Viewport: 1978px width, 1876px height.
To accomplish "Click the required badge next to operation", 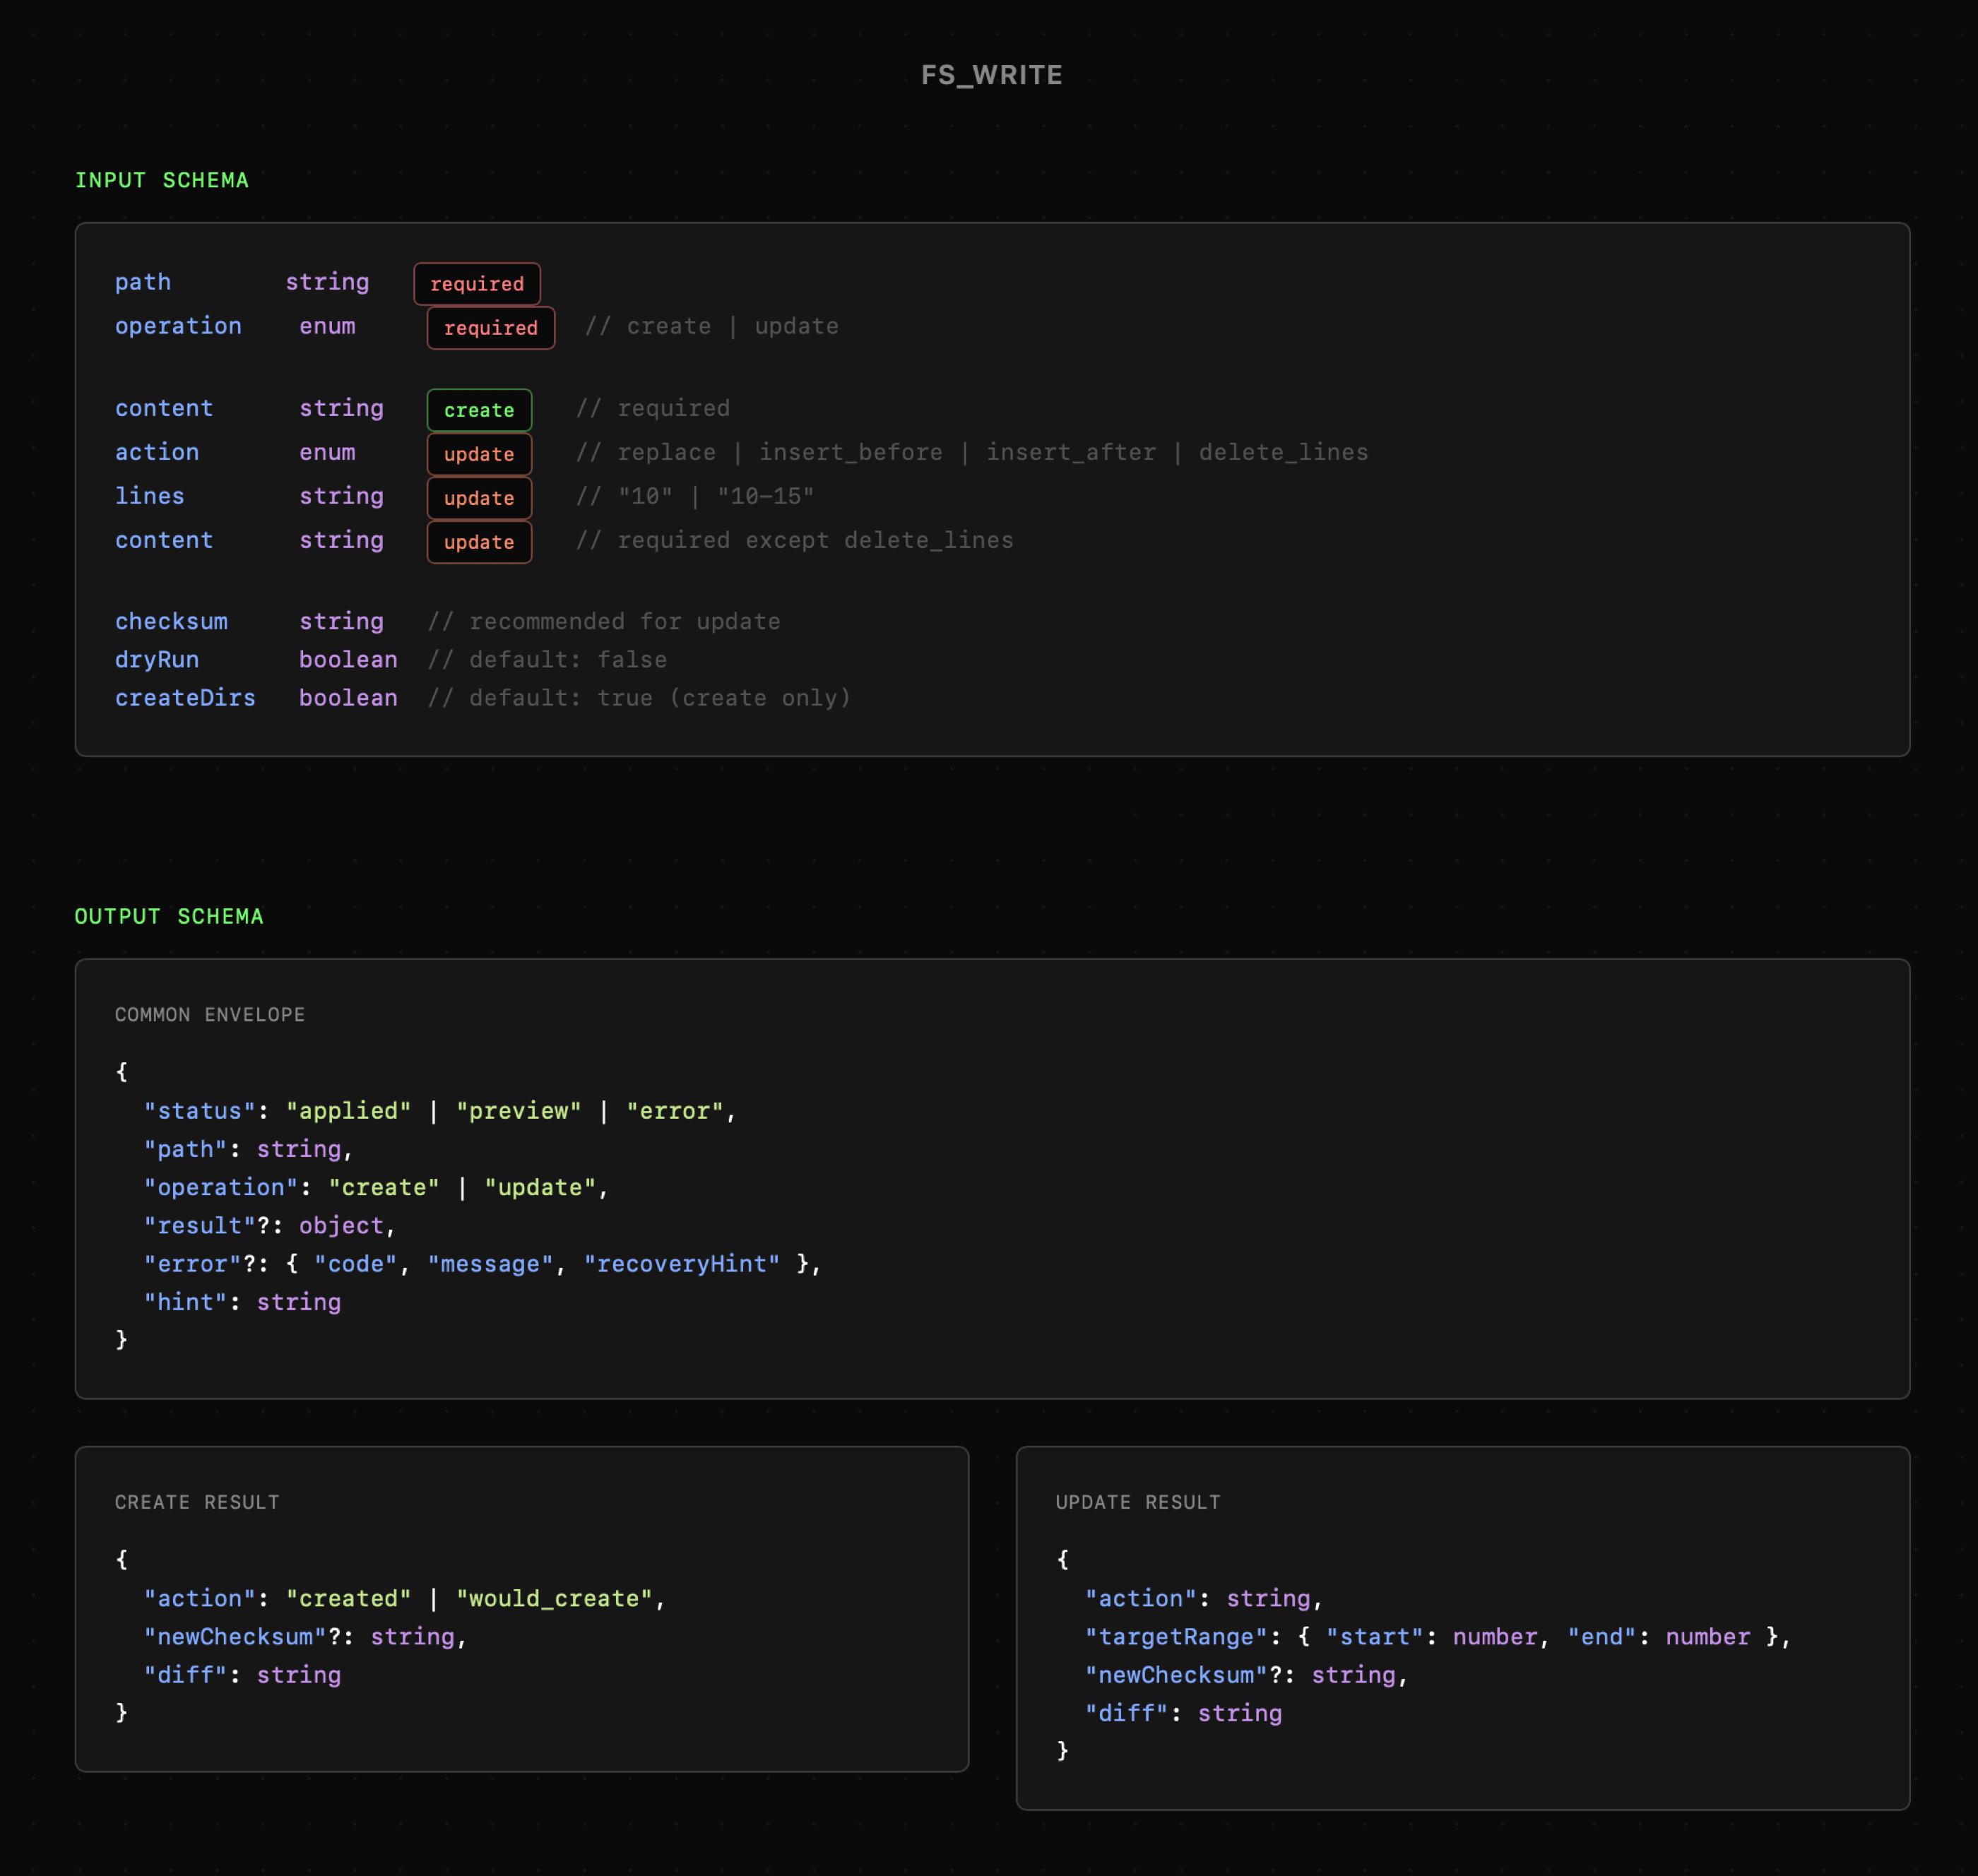I will [490, 328].
